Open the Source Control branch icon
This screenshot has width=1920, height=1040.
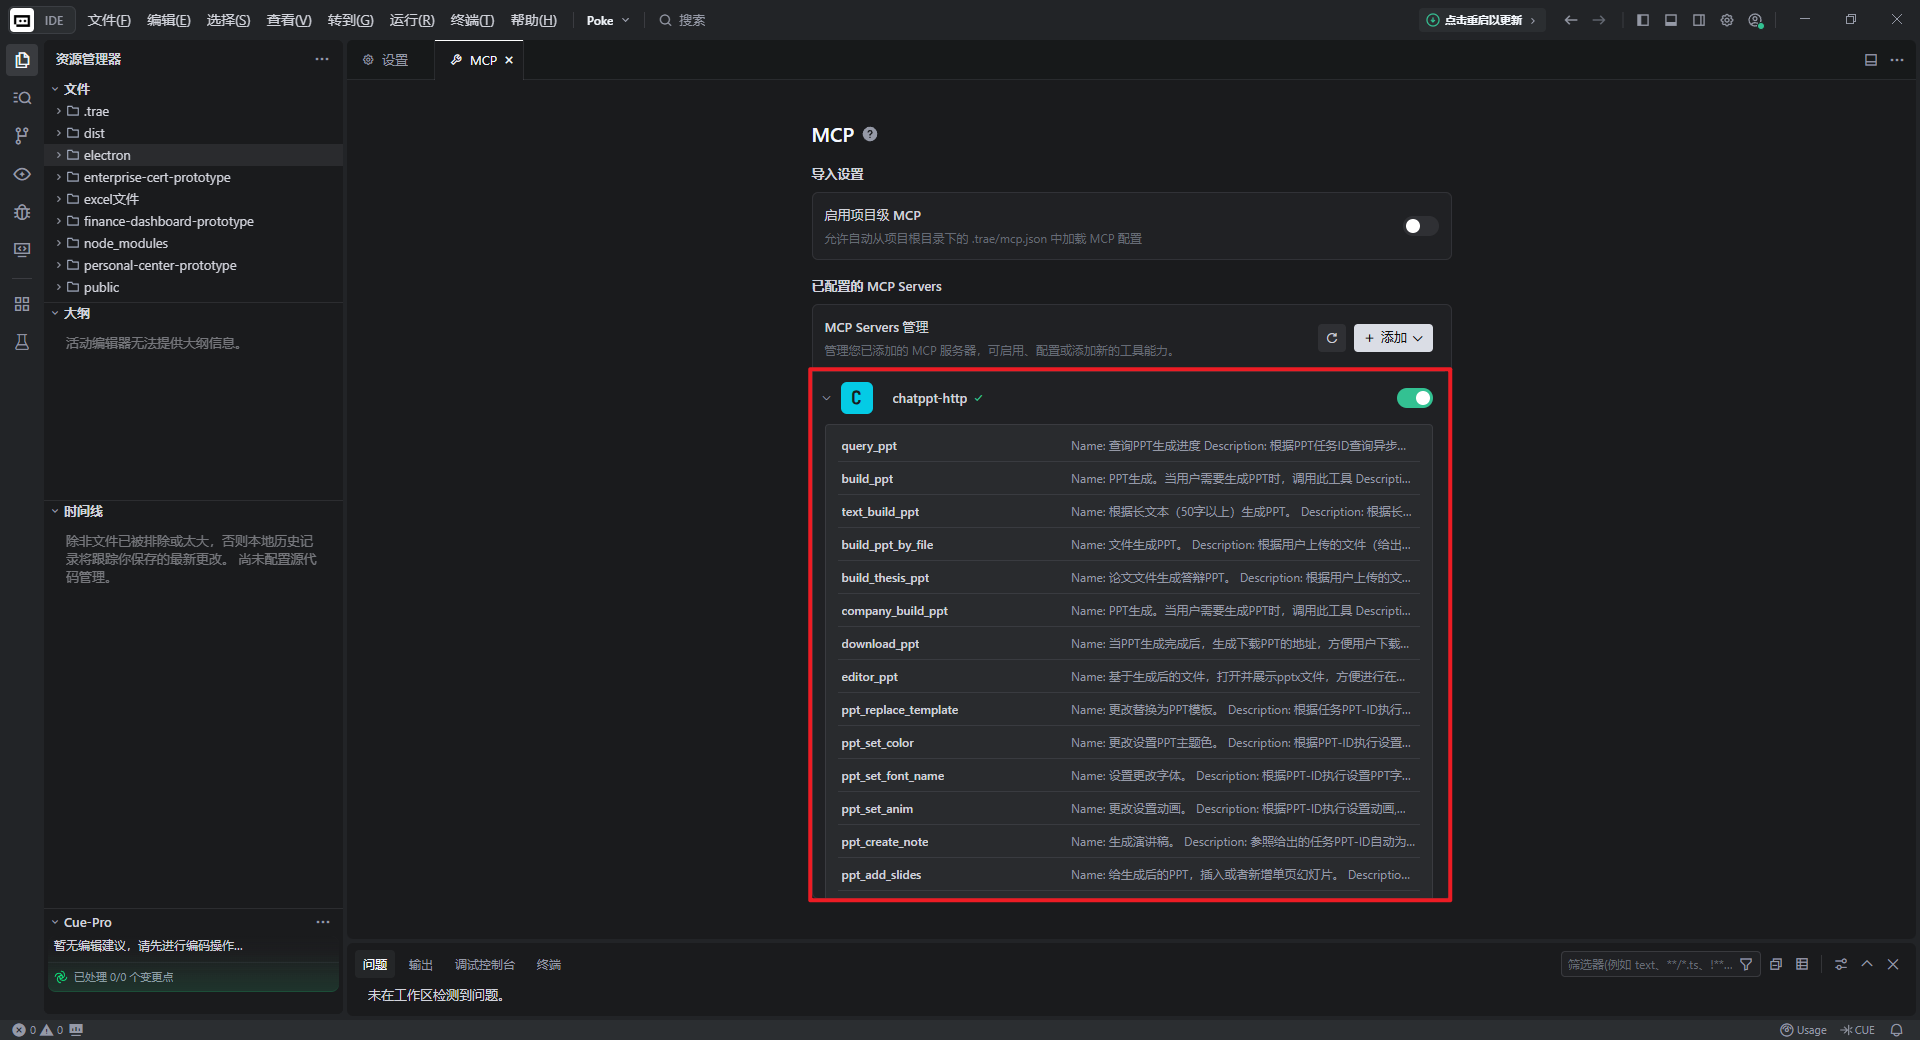click(x=22, y=136)
